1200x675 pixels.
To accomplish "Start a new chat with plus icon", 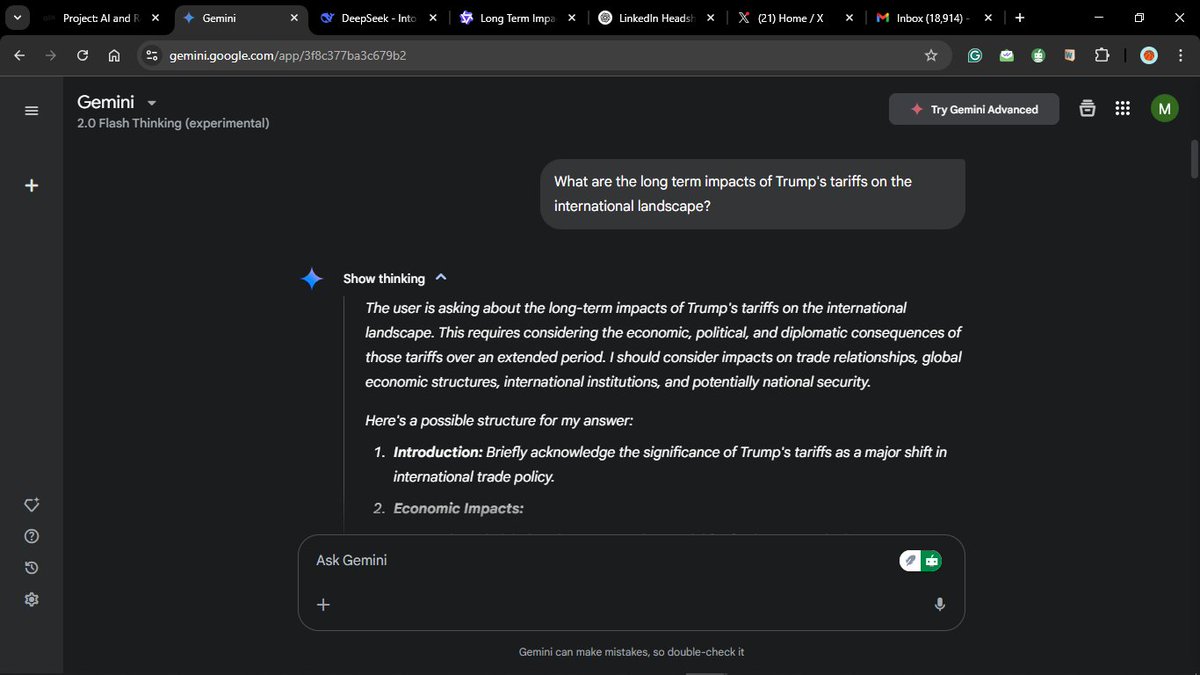I will pos(31,185).
